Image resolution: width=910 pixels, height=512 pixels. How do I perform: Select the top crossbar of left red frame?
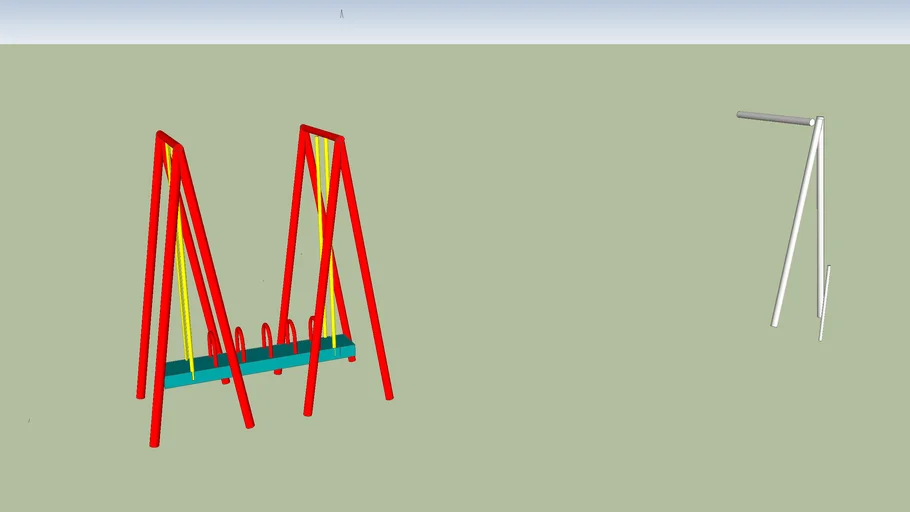tap(169, 139)
